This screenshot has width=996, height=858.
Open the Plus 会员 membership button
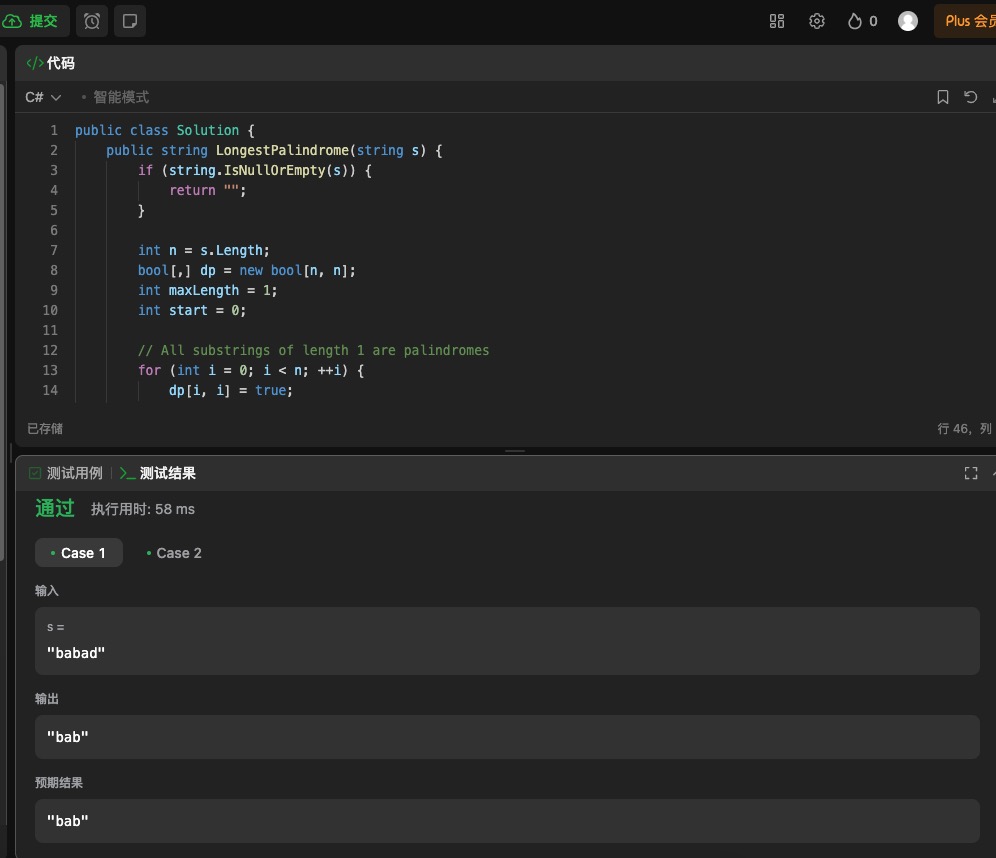pyautogui.click(x=966, y=21)
